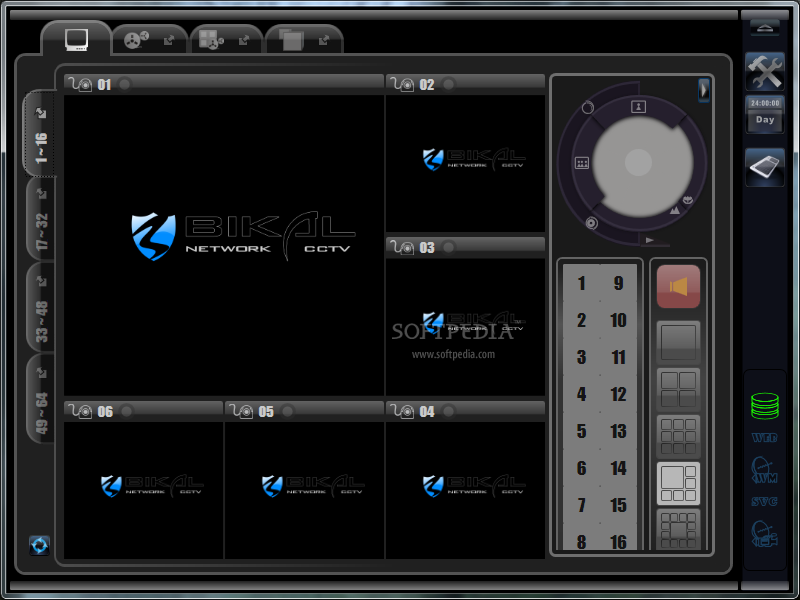Image resolution: width=800 pixels, height=600 pixels.
Task: Select channel group 1~16
Action: click(41, 134)
